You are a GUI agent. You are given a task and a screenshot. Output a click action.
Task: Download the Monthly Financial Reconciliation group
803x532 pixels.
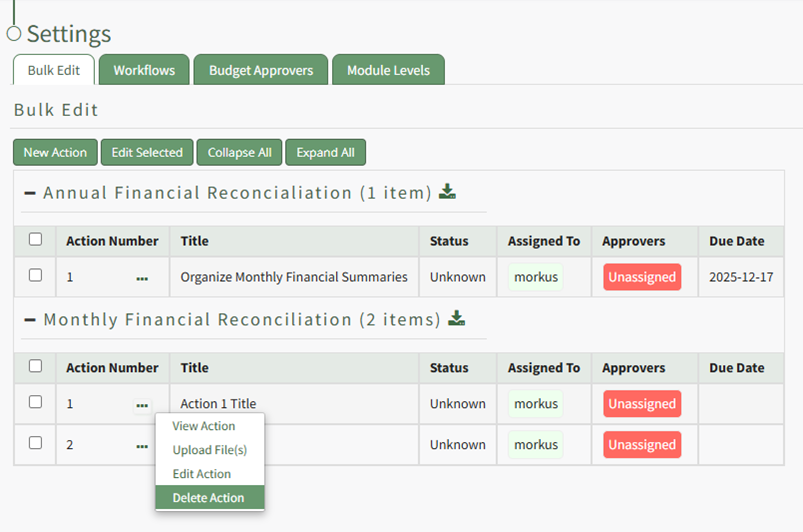pyautogui.click(x=457, y=319)
